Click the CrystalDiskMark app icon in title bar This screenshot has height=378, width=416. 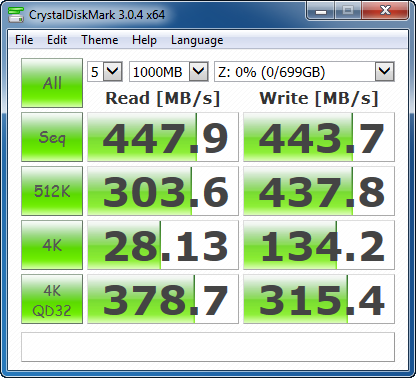click(x=16, y=15)
